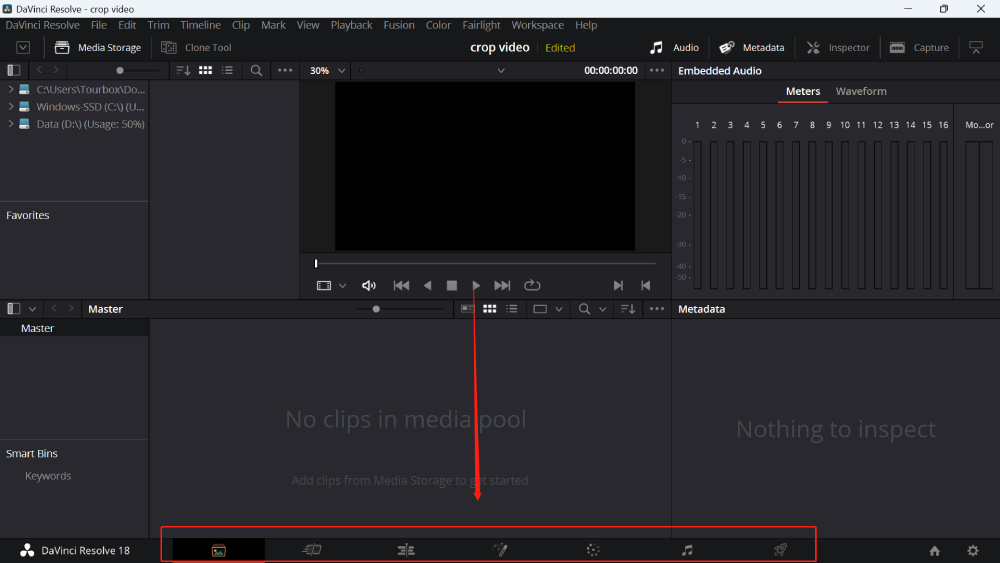Toggle the Metadata panel
The width and height of the screenshot is (1000, 563).
tap(752, 47)
